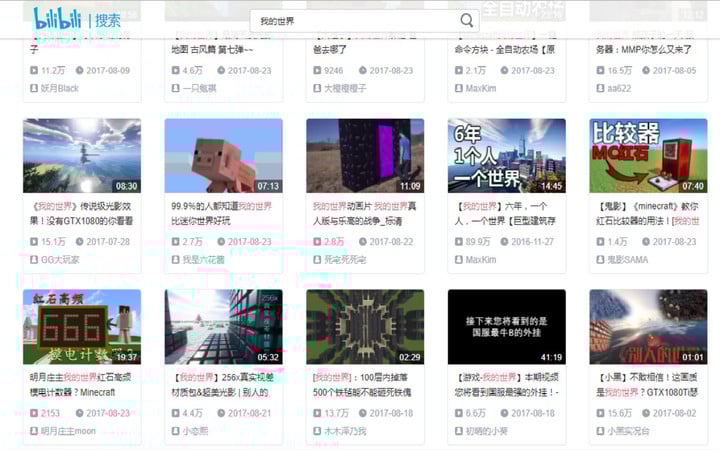Click the uploader icon beside 明月庄主moon

pyautogui.click(x=34, y=431)
